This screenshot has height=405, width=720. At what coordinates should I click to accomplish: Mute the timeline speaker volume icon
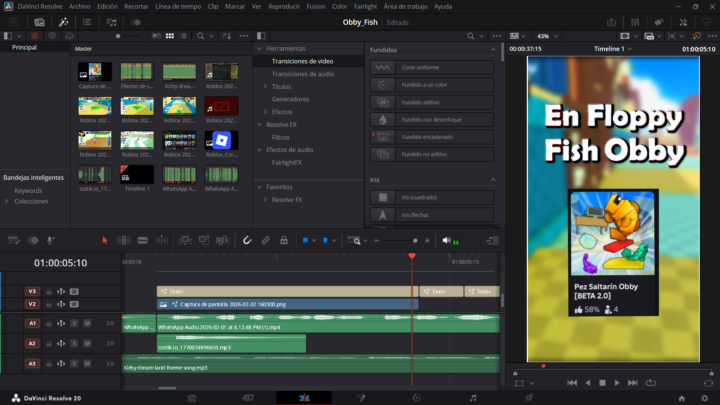tap(446, 240)
